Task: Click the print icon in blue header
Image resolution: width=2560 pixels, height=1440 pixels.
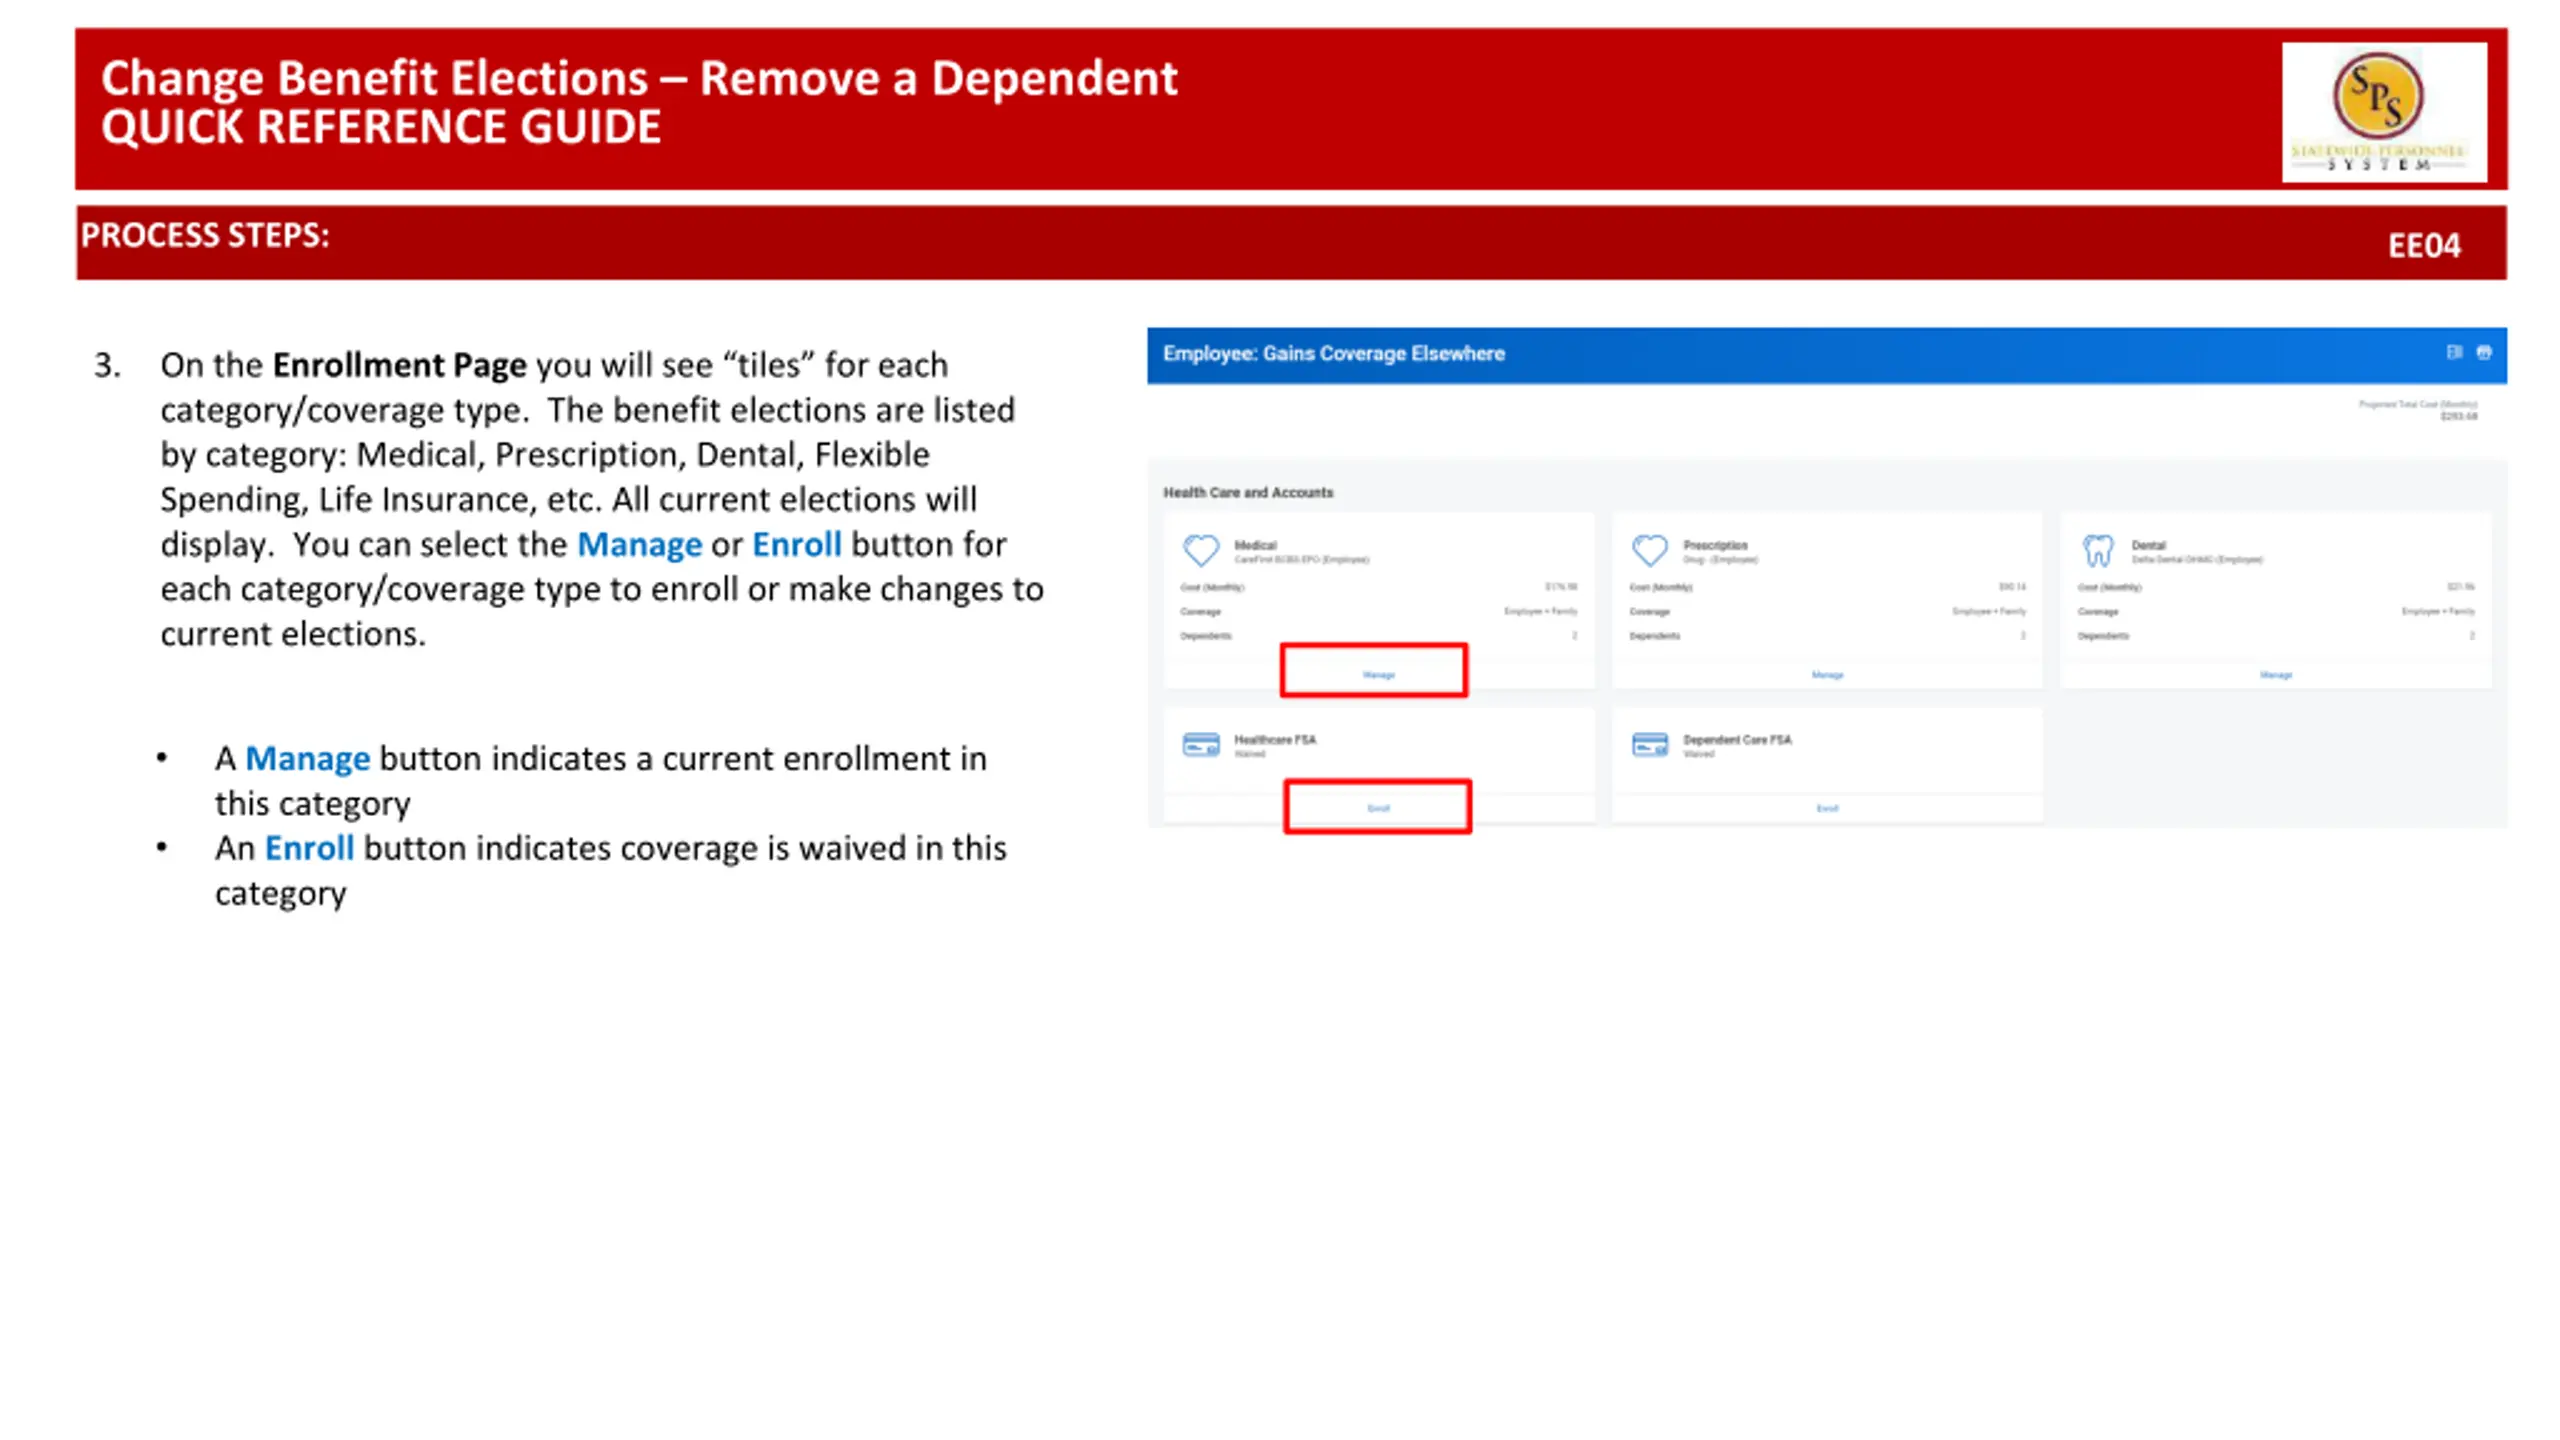Action: [x=2484, y=352]
